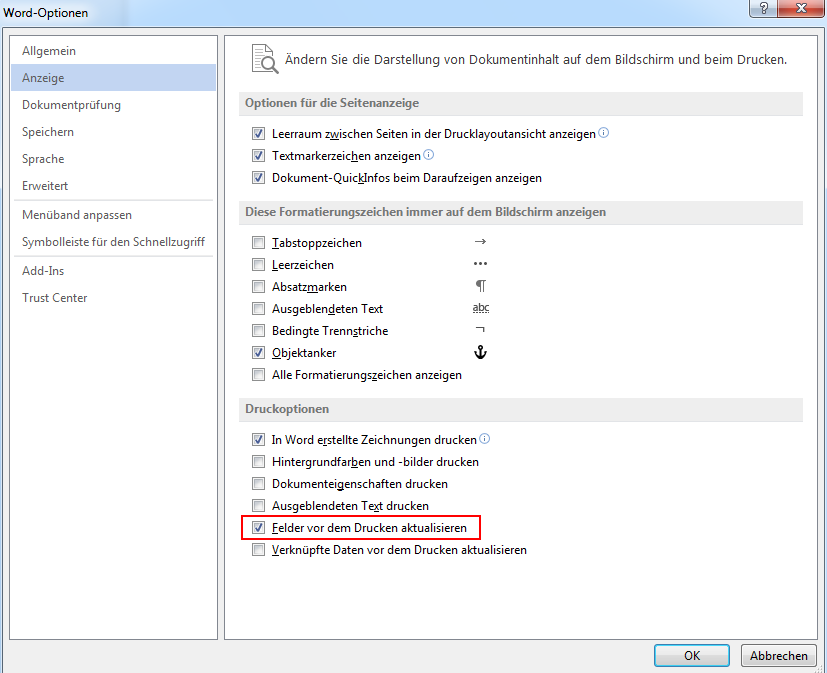Close the Word-Optionen dialog
Image resolution: width=827 pixels, height=673 pixels.
[x=801, y=8]
